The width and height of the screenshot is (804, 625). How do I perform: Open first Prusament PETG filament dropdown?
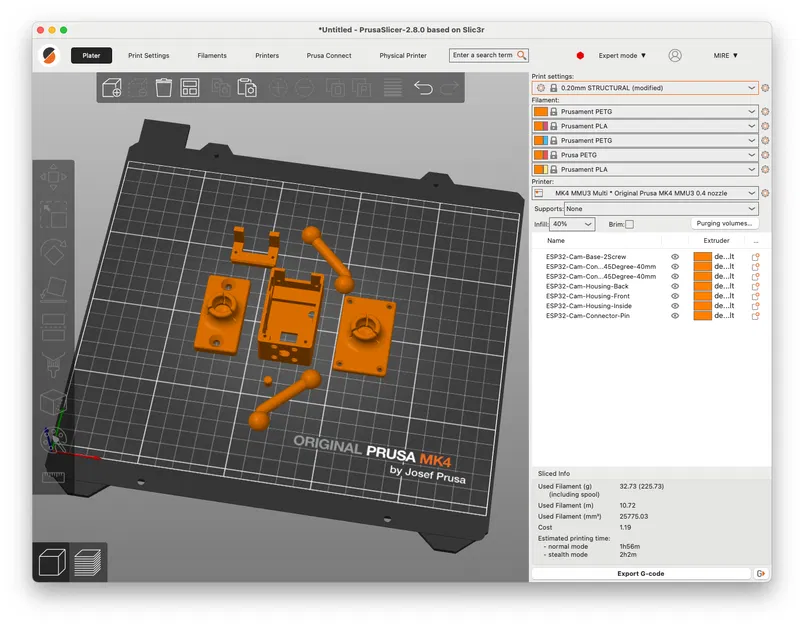645,111
